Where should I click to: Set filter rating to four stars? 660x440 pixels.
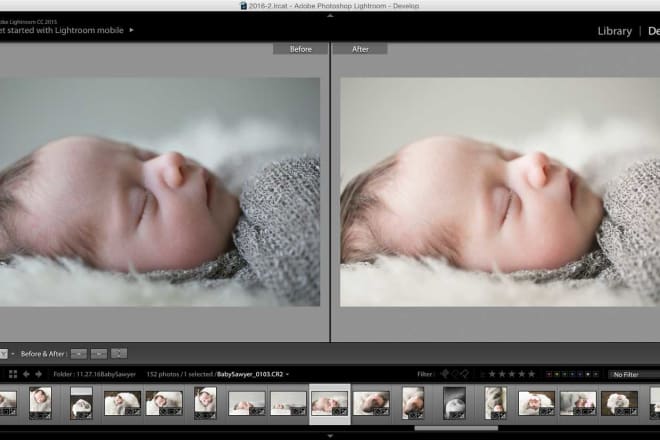[522, 373]
